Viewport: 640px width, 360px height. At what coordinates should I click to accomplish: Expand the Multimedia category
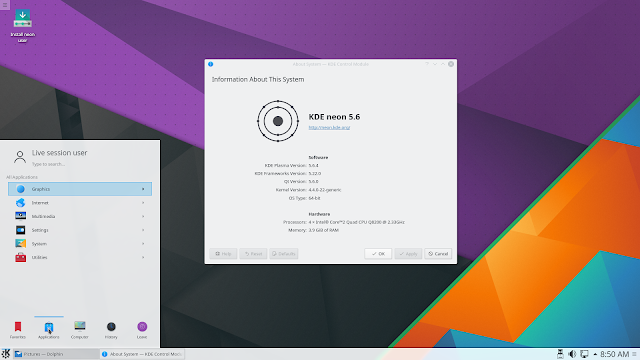point(80,216)
